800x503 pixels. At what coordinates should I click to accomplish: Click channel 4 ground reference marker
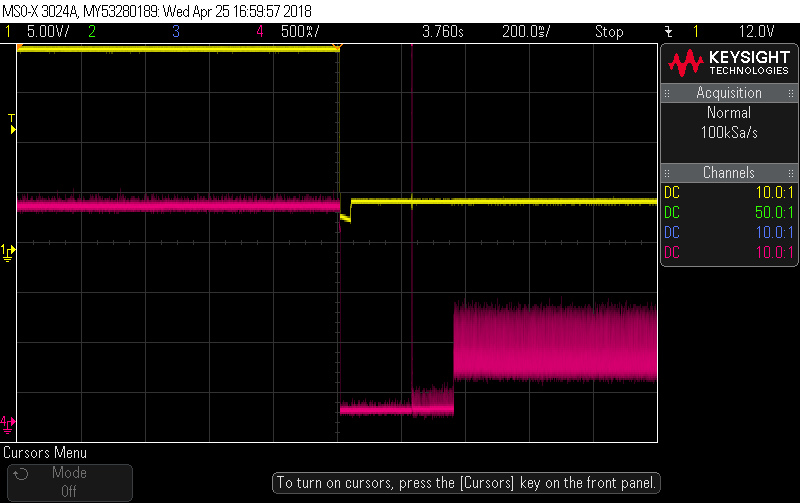pyautogui.click(x=8, y=424)
